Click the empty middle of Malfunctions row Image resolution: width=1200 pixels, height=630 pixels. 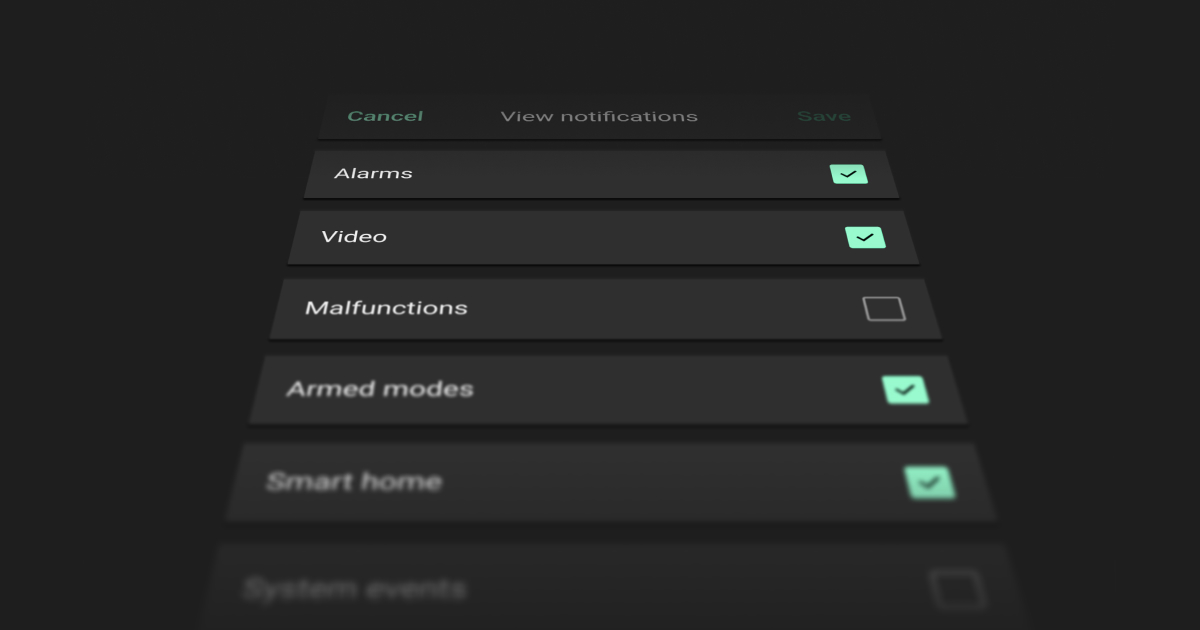click(x=650, y=309)
